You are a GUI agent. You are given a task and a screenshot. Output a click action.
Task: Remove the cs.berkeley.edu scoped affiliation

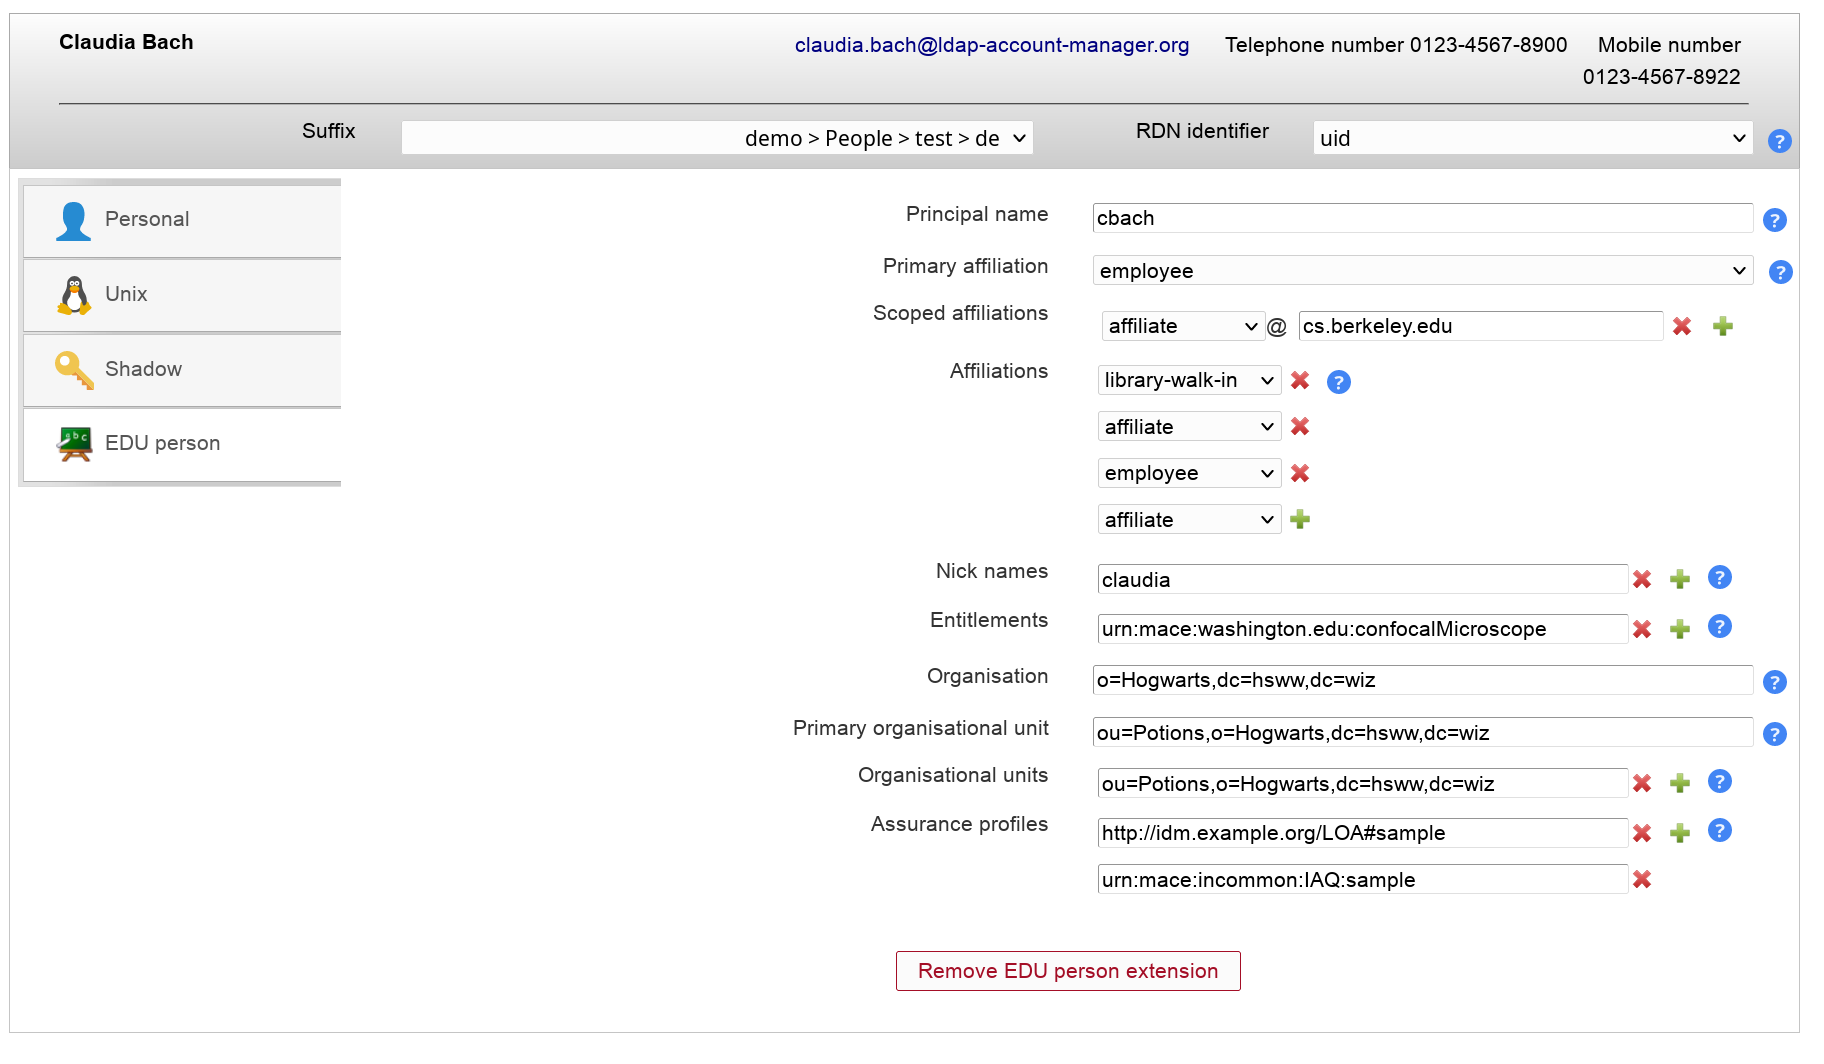1682,326
